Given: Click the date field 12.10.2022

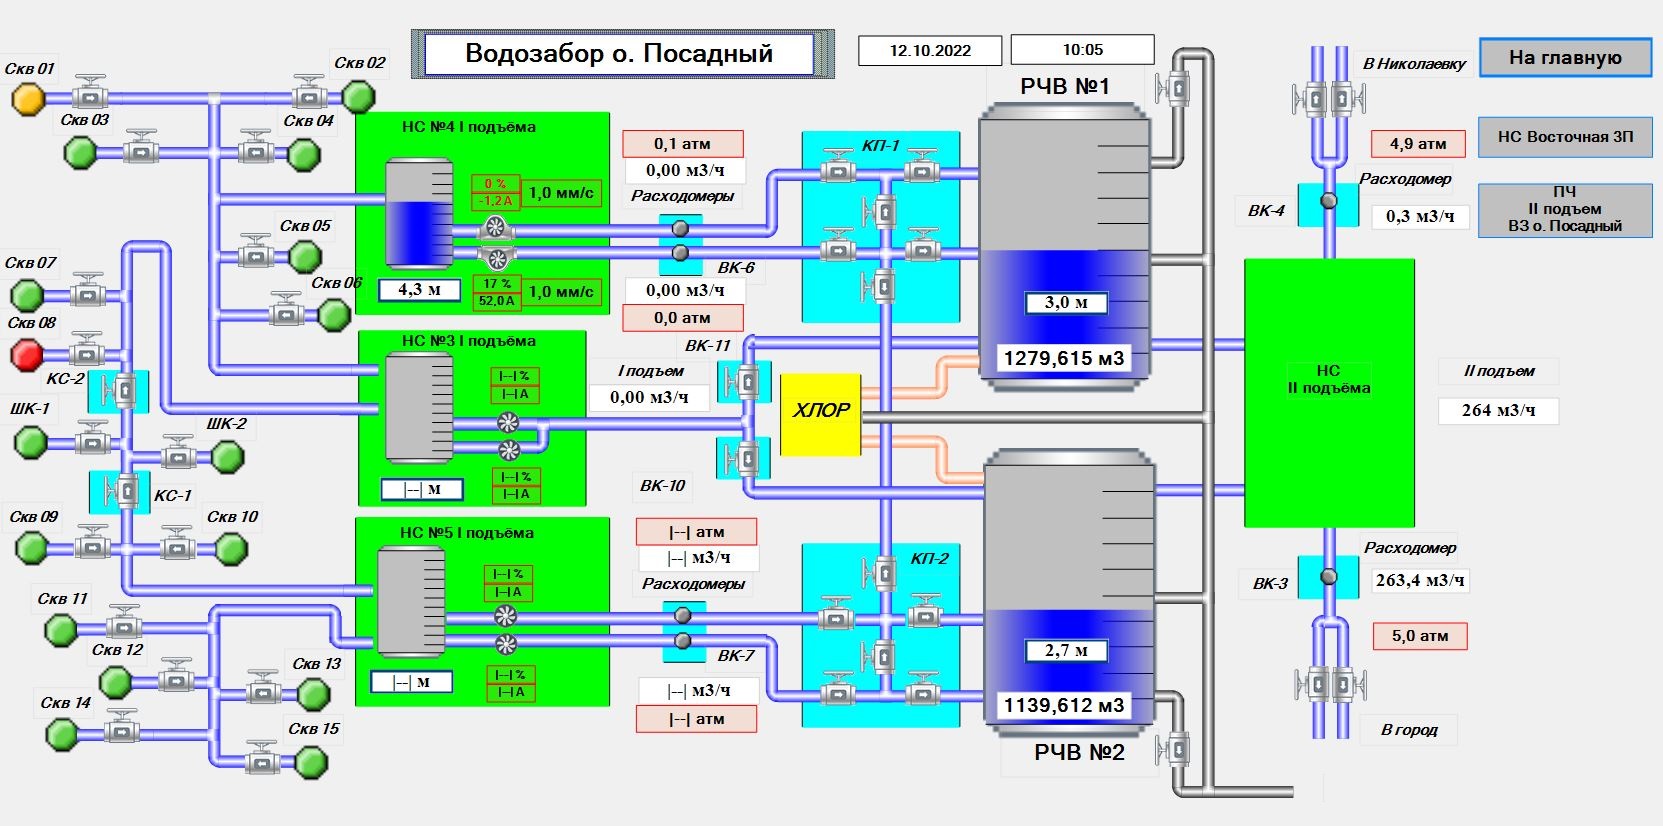Looking at the screenshot, I should pos(930,51).
